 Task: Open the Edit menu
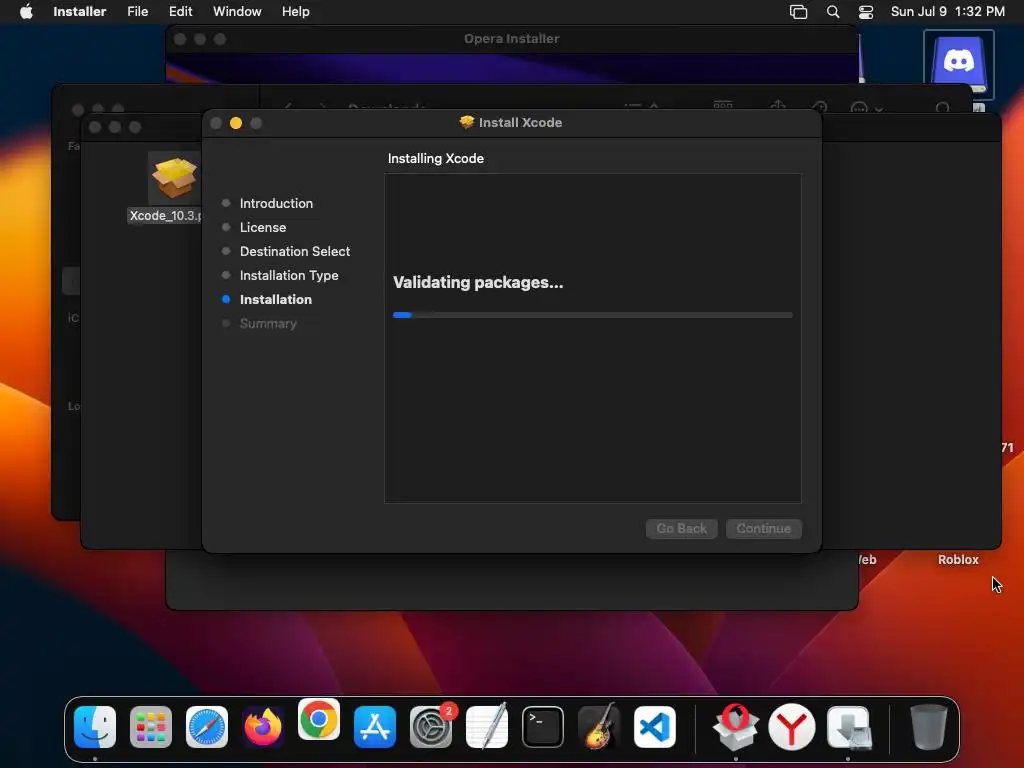(180, 11)
